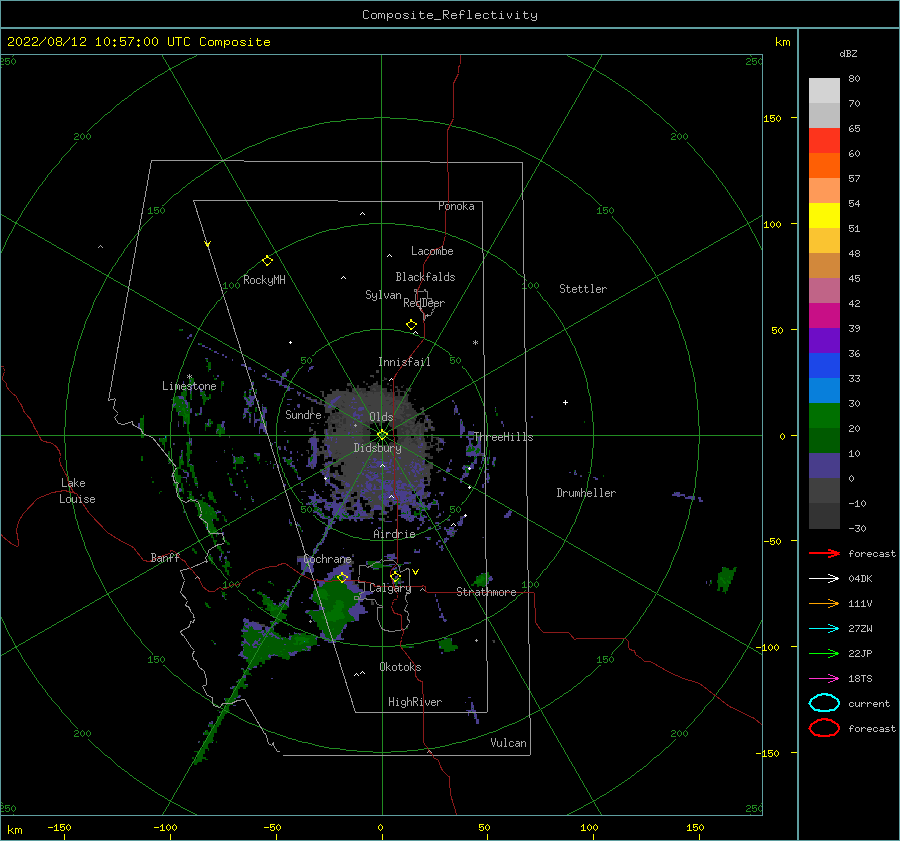Click the Okotoks label
The height and width of the screenshot is (841, 900).
click(400, 667)
